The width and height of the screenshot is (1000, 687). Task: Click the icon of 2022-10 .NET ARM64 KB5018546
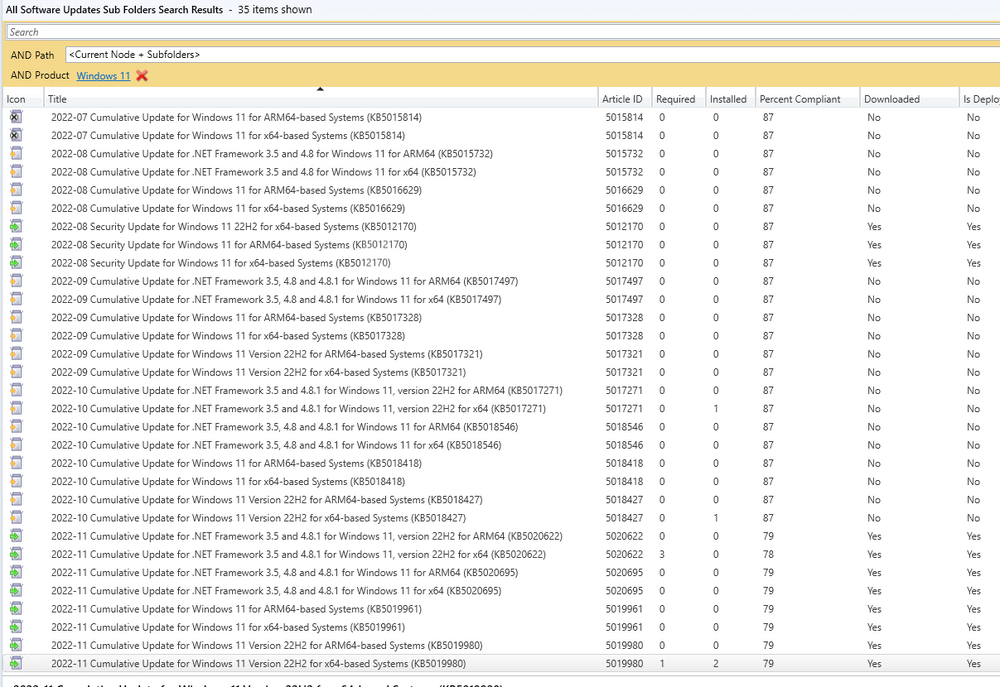click(x=15, y=427)
